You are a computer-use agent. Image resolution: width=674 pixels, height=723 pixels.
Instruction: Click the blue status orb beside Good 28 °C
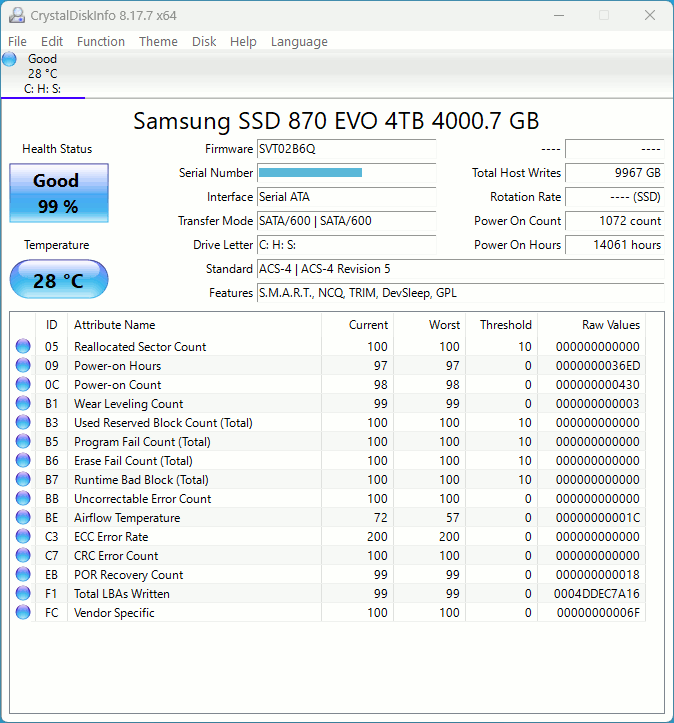pos(9,59)
